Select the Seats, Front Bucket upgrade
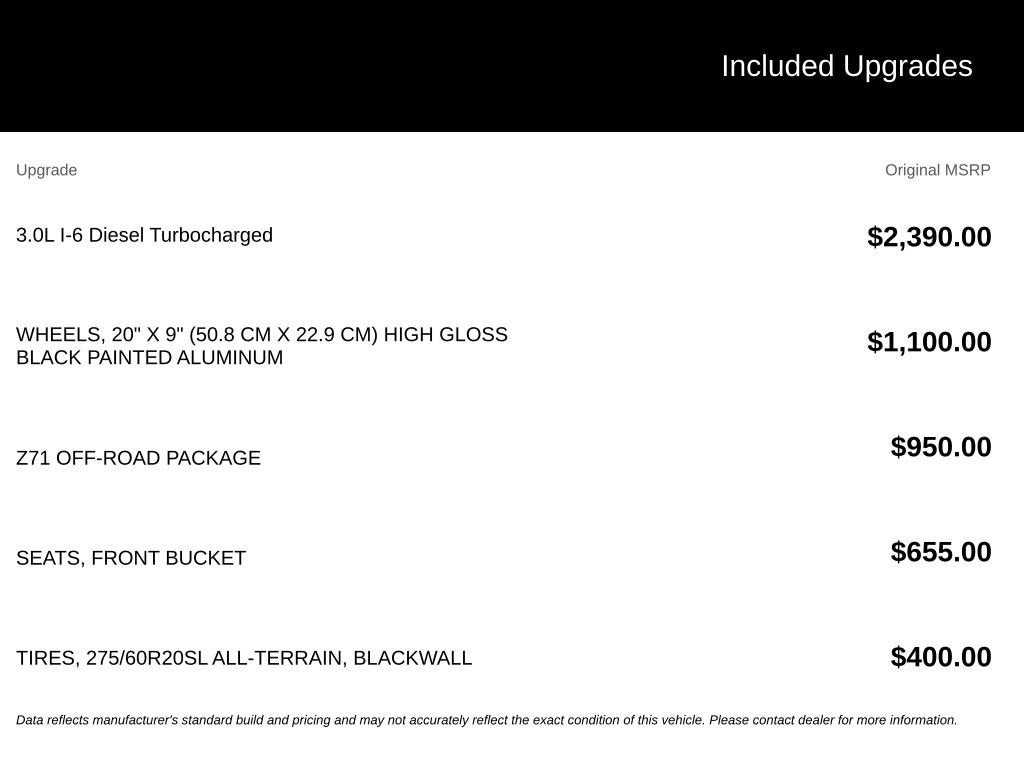This screenshot has width=1024, height=768. tap(131, 558)
